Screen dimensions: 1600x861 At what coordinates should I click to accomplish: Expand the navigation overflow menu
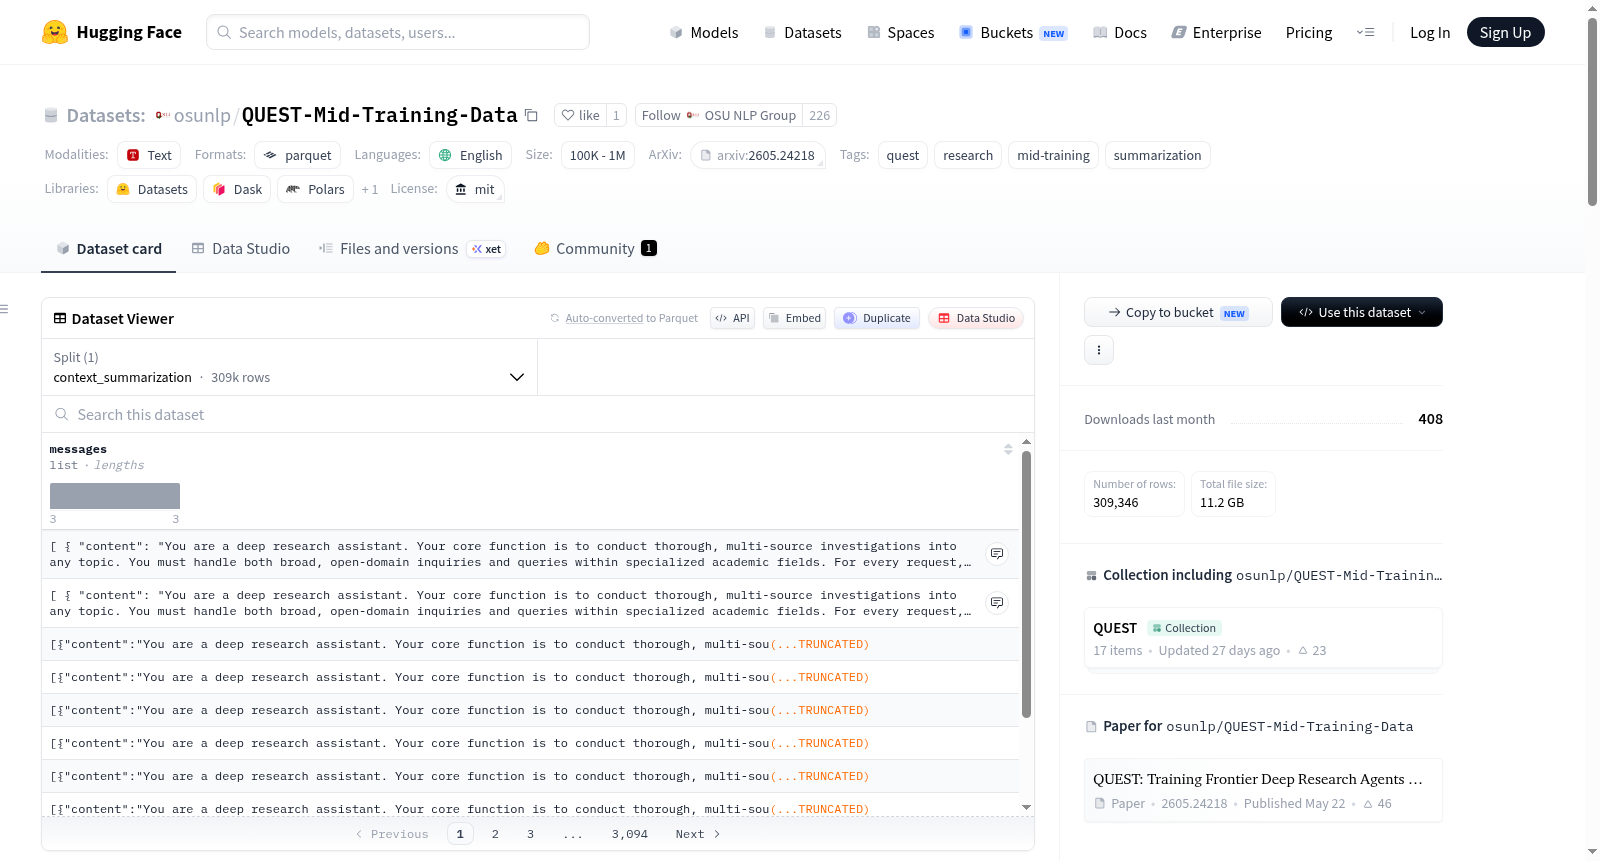(1365, 33)
